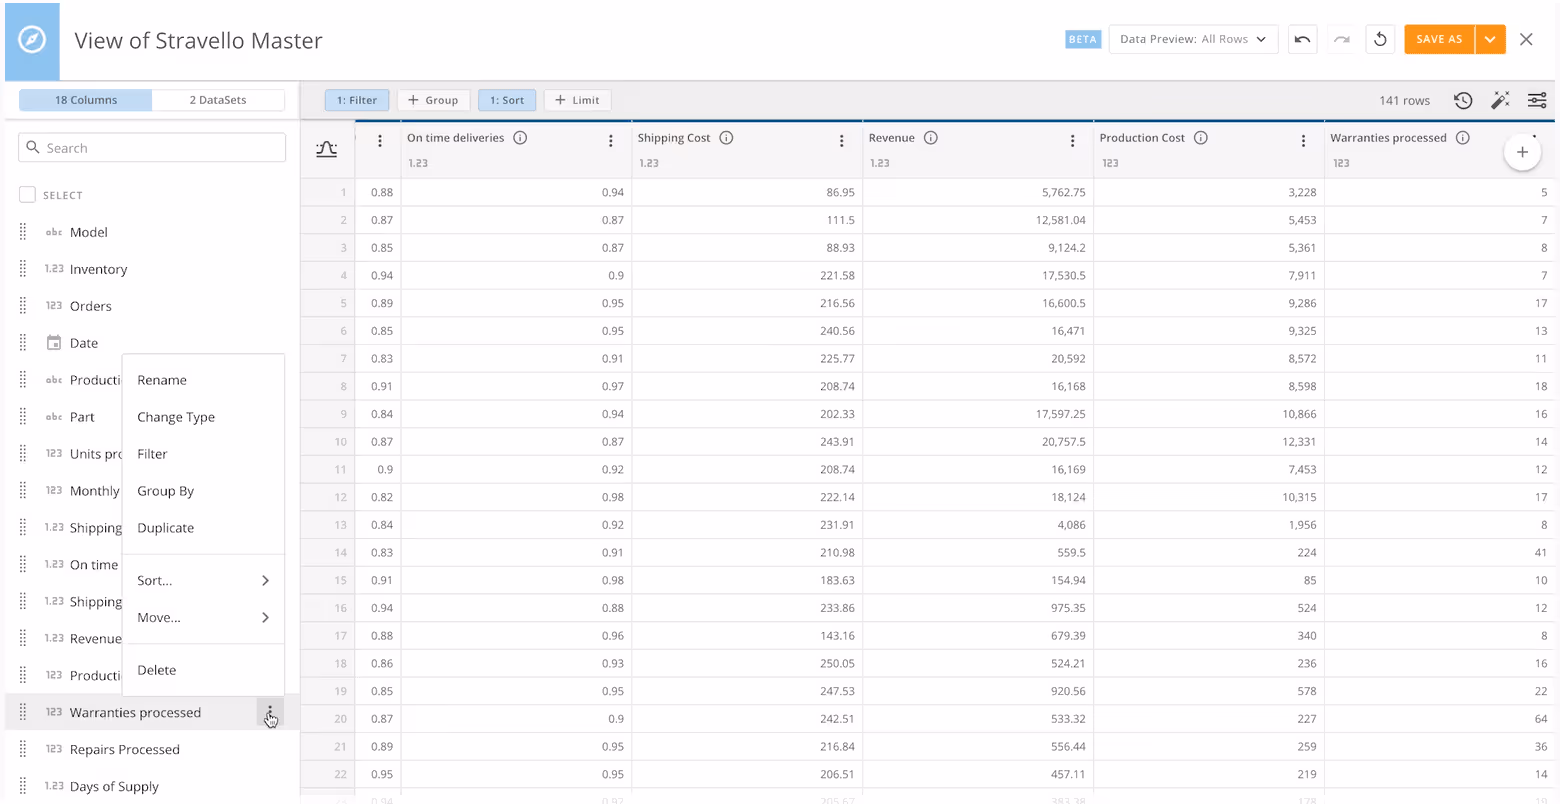
Task: Click Revenue cell 5,762.75
Action: coord(978,192)
